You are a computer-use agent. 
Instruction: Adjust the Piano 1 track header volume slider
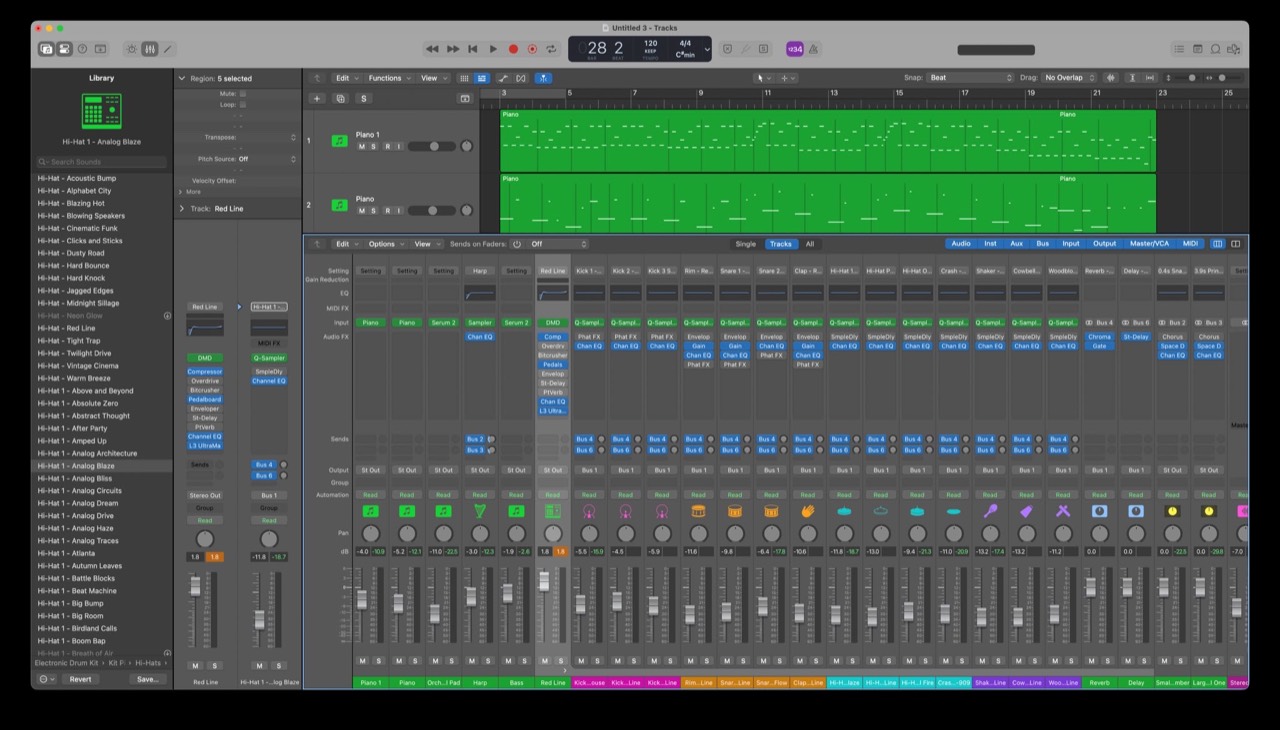432,146
